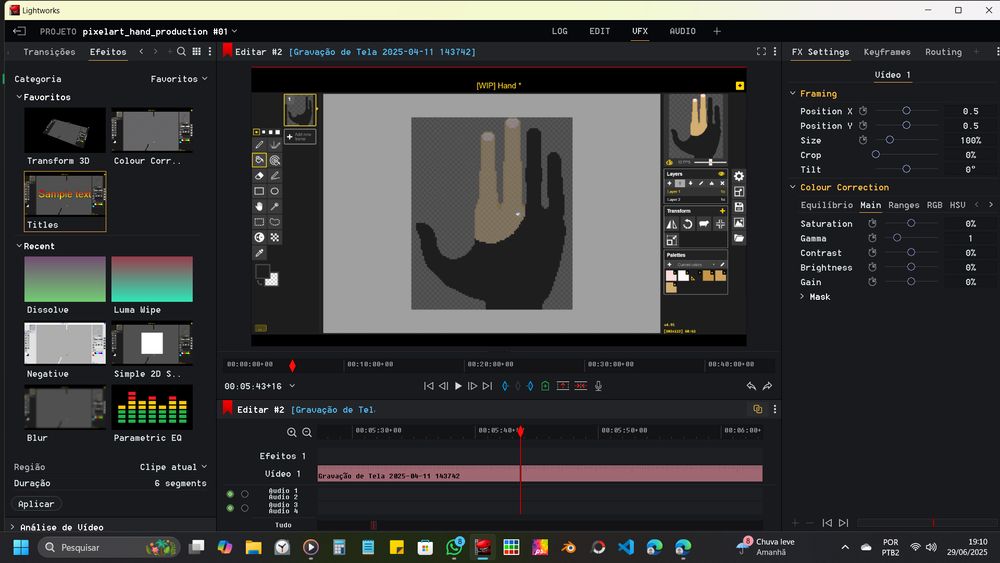The height and width of the screenshot is (563, 1000).
Task: Click the Aplicar button
Action: [36, 504]
